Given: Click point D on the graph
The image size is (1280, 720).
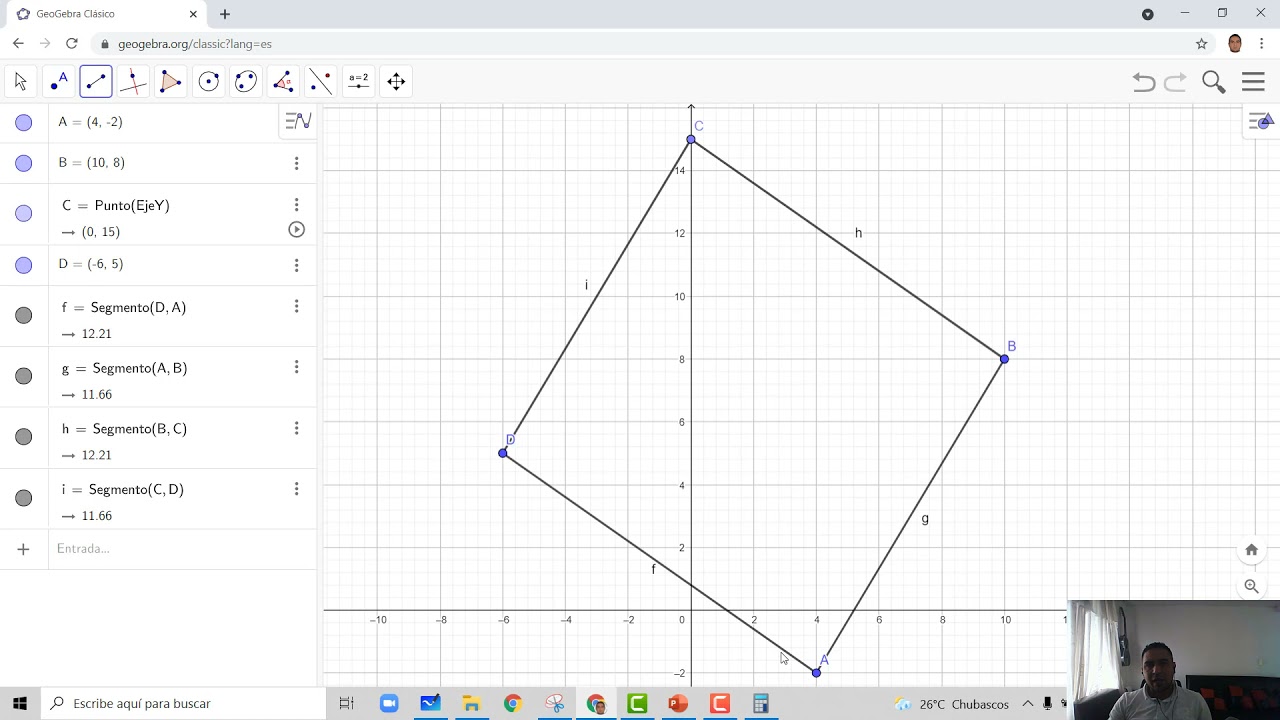Looking at the screenshot, I should (503, 453).
